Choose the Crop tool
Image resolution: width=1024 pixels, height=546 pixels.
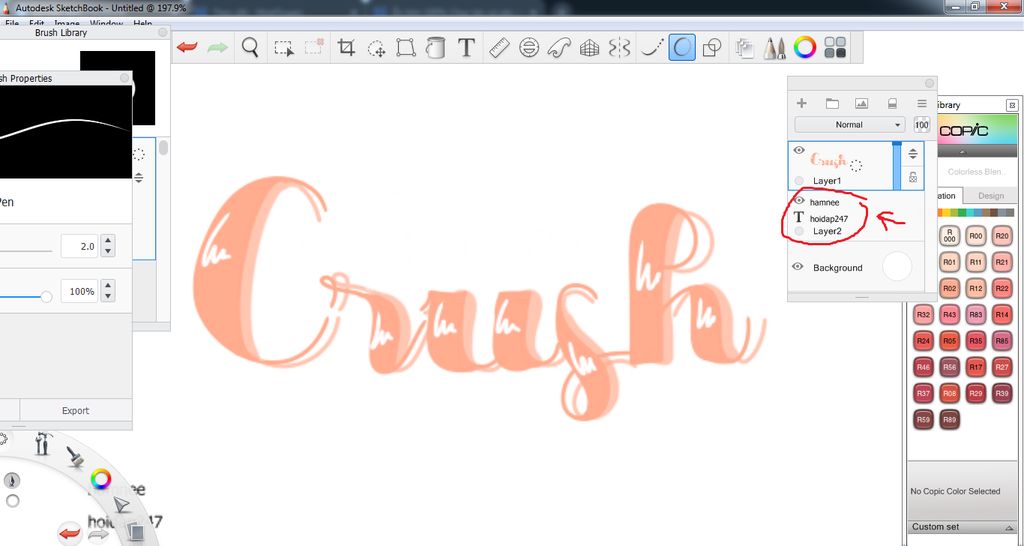[x=346, y=48]
